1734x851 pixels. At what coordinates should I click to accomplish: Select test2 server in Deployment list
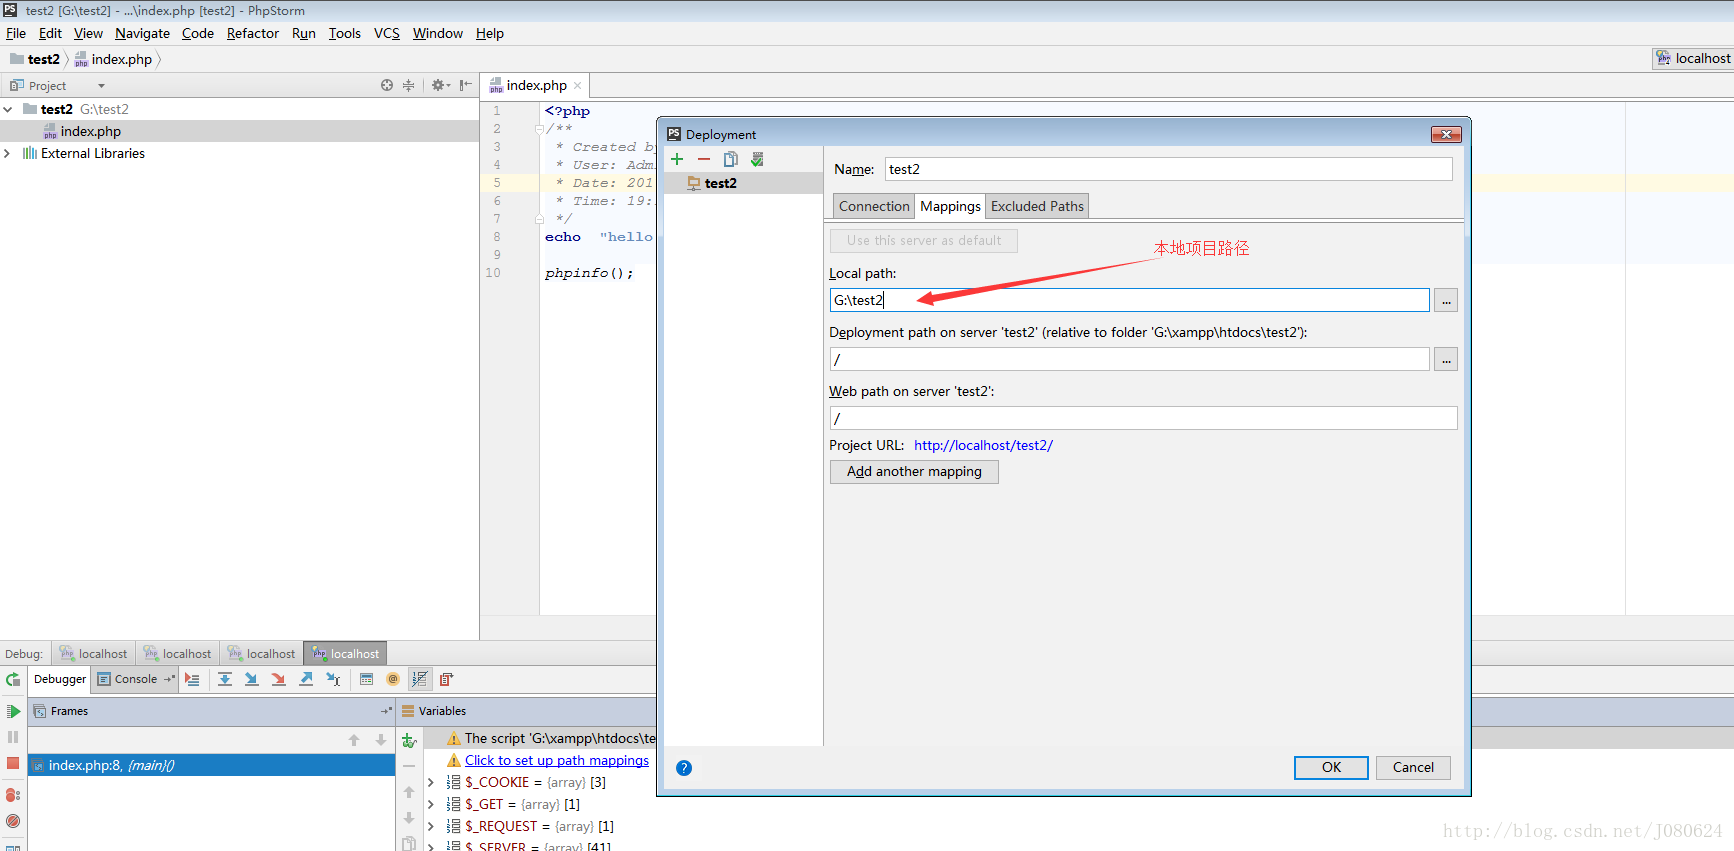[743, 184]
